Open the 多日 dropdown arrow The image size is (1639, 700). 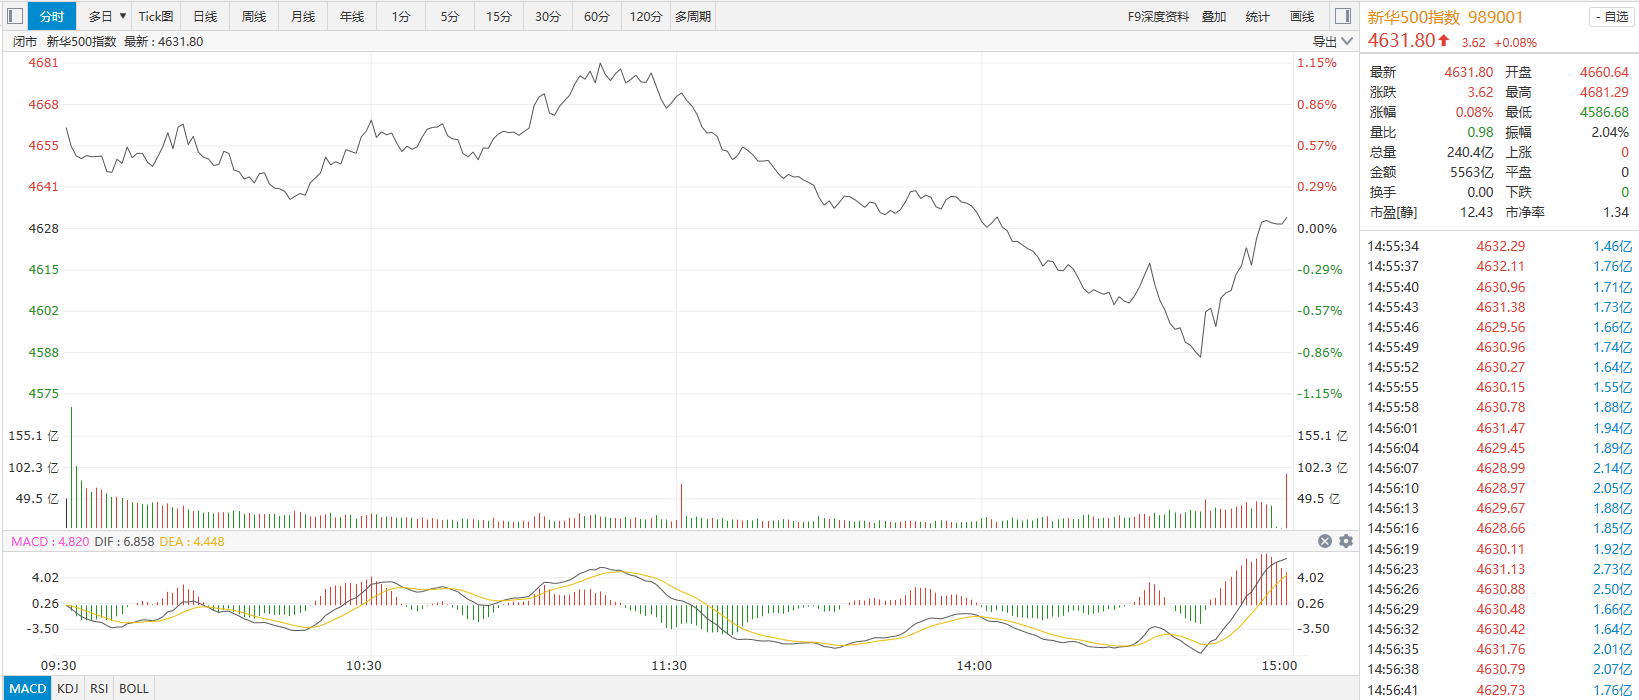(x=123, y=16)
